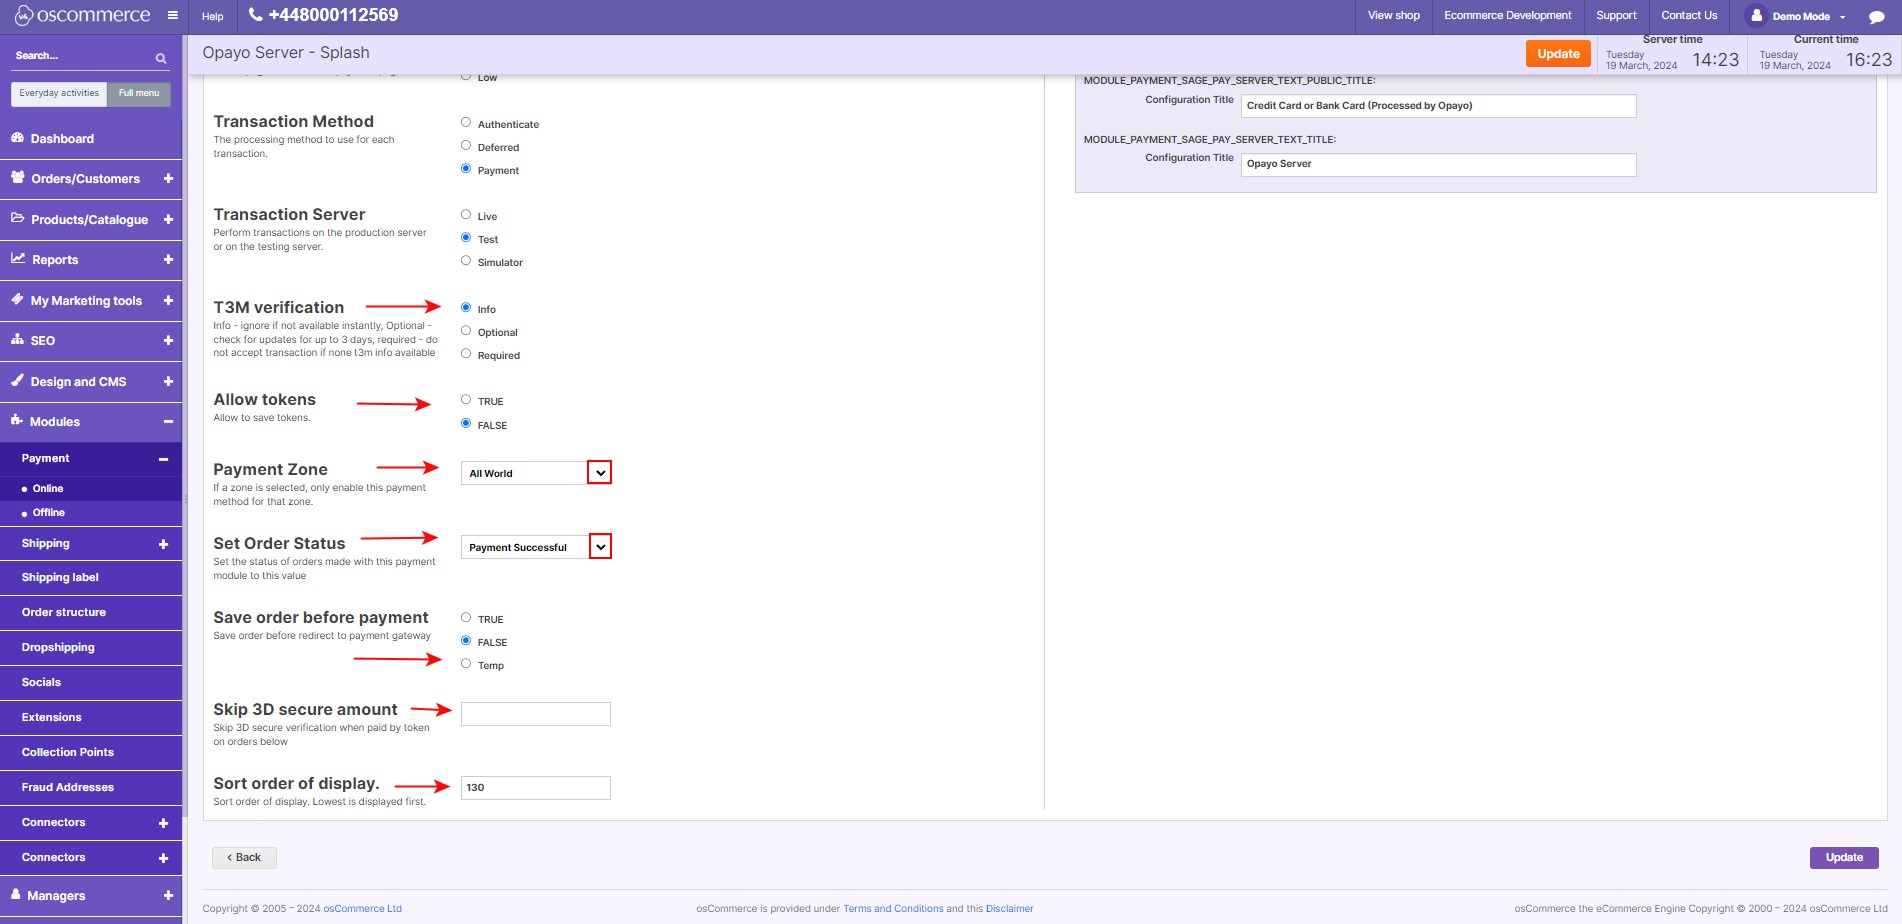Set Save order before payment to Temp
The width and height of the screenshot is (1902, 924).
466,663
